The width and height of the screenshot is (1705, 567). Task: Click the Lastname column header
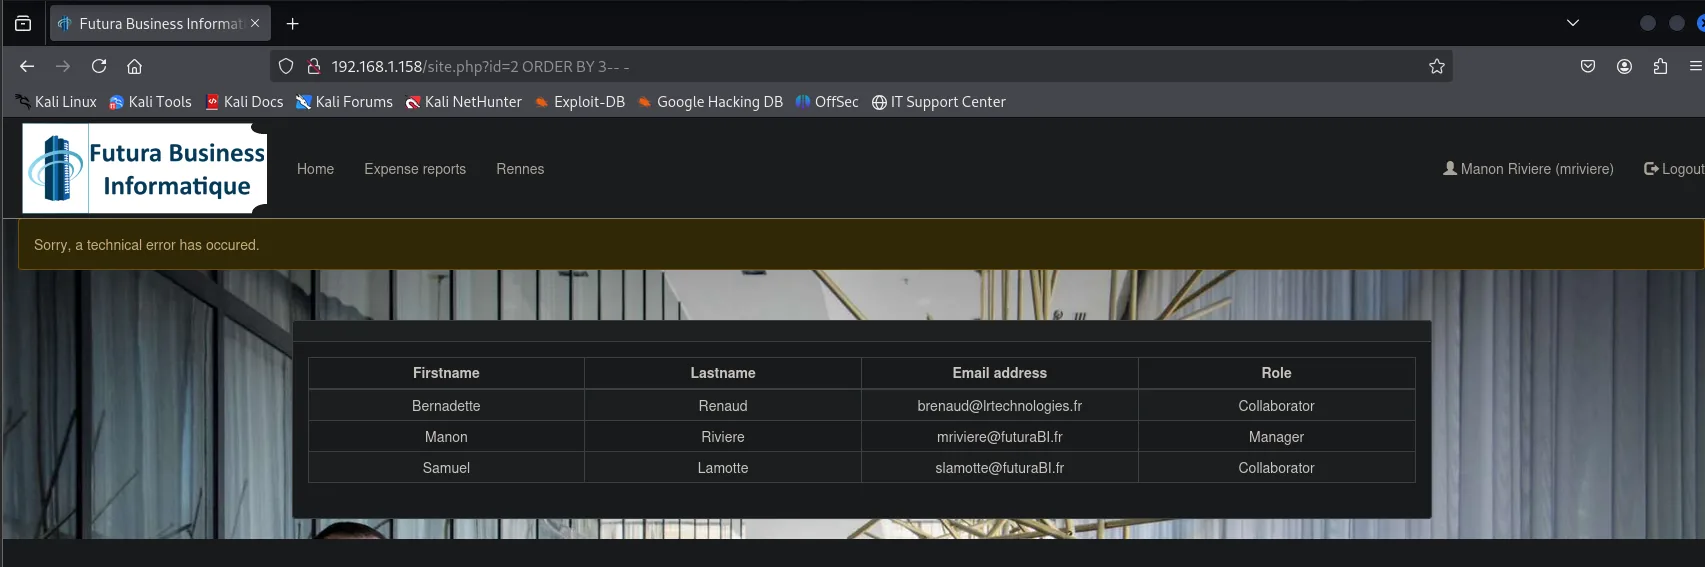[x=723, y=373]
